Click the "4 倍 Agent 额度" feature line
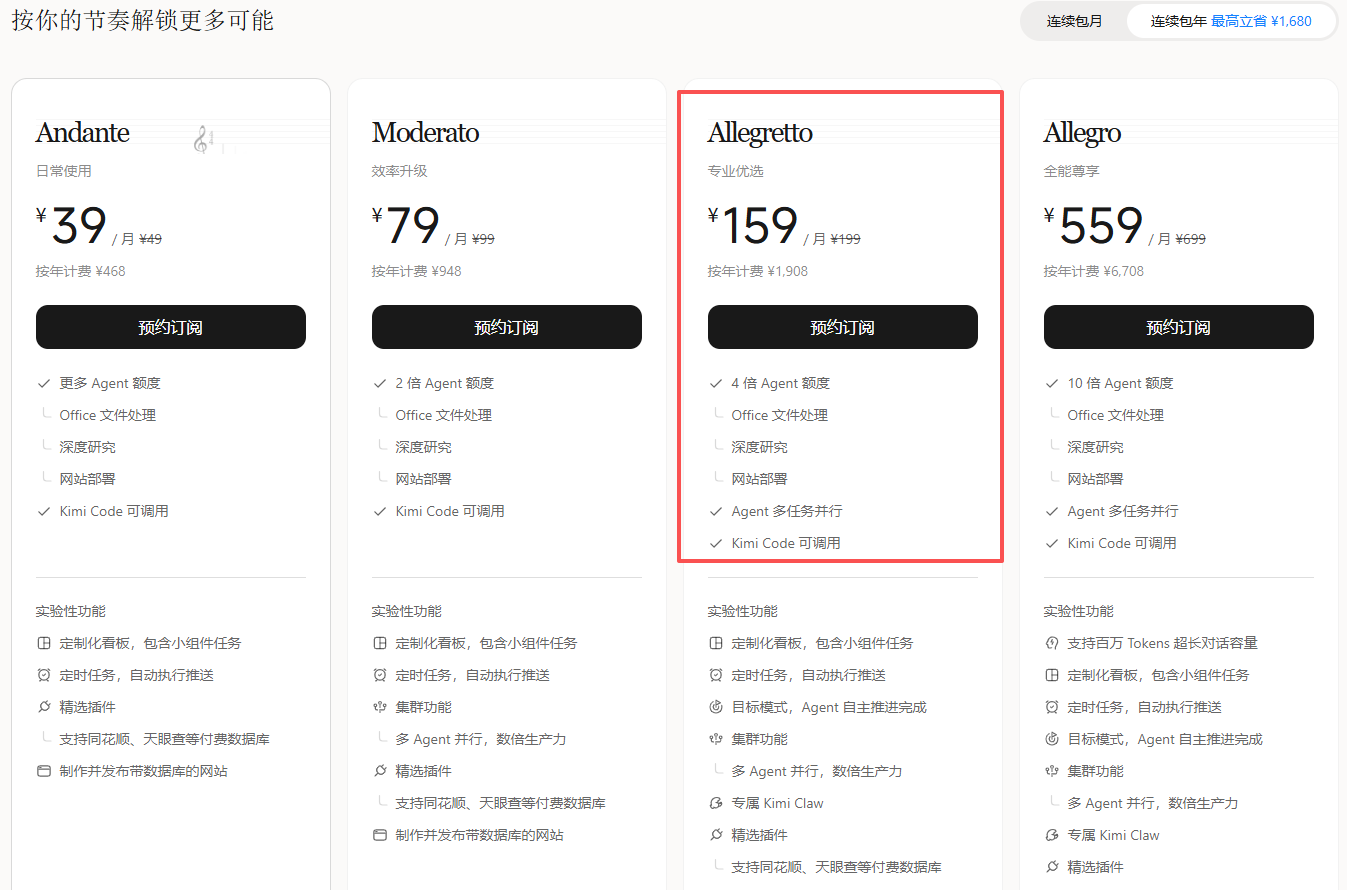This screenshot has height=890, width=1347. (x=781, y=383)
